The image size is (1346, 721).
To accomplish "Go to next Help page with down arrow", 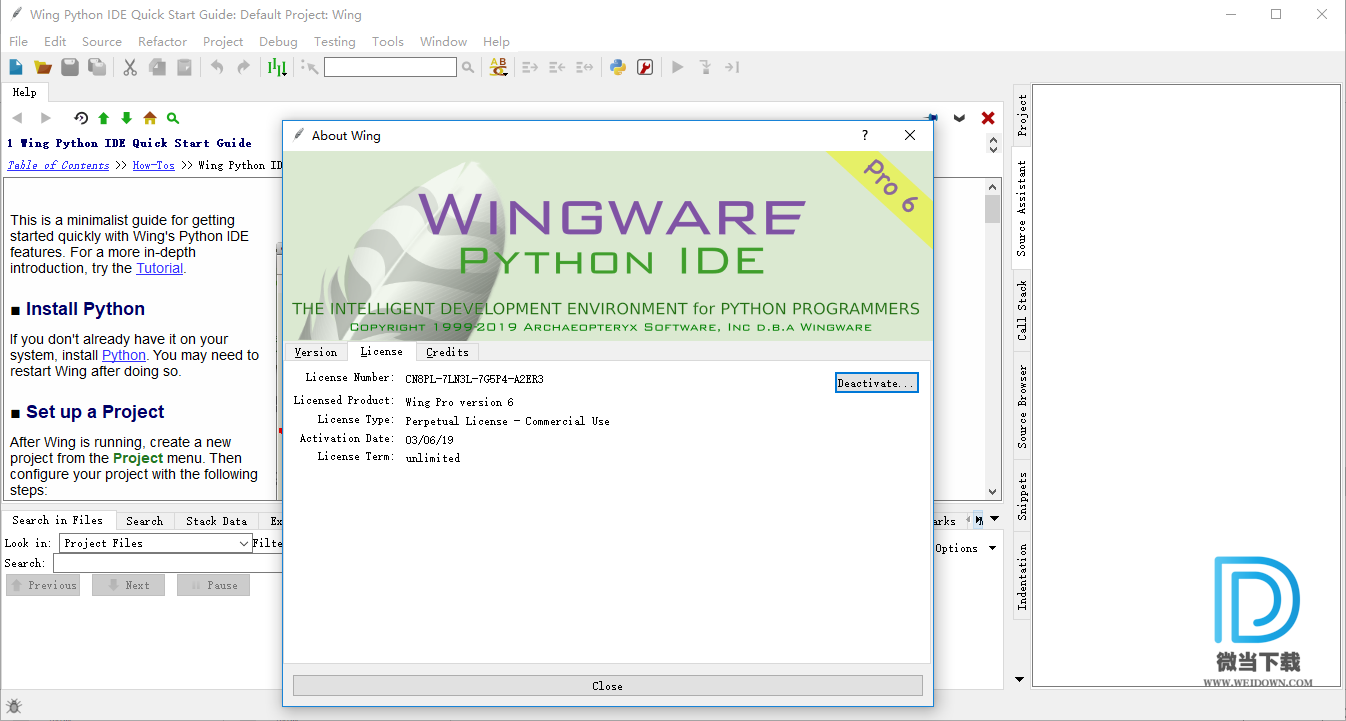I will (127, 118).
